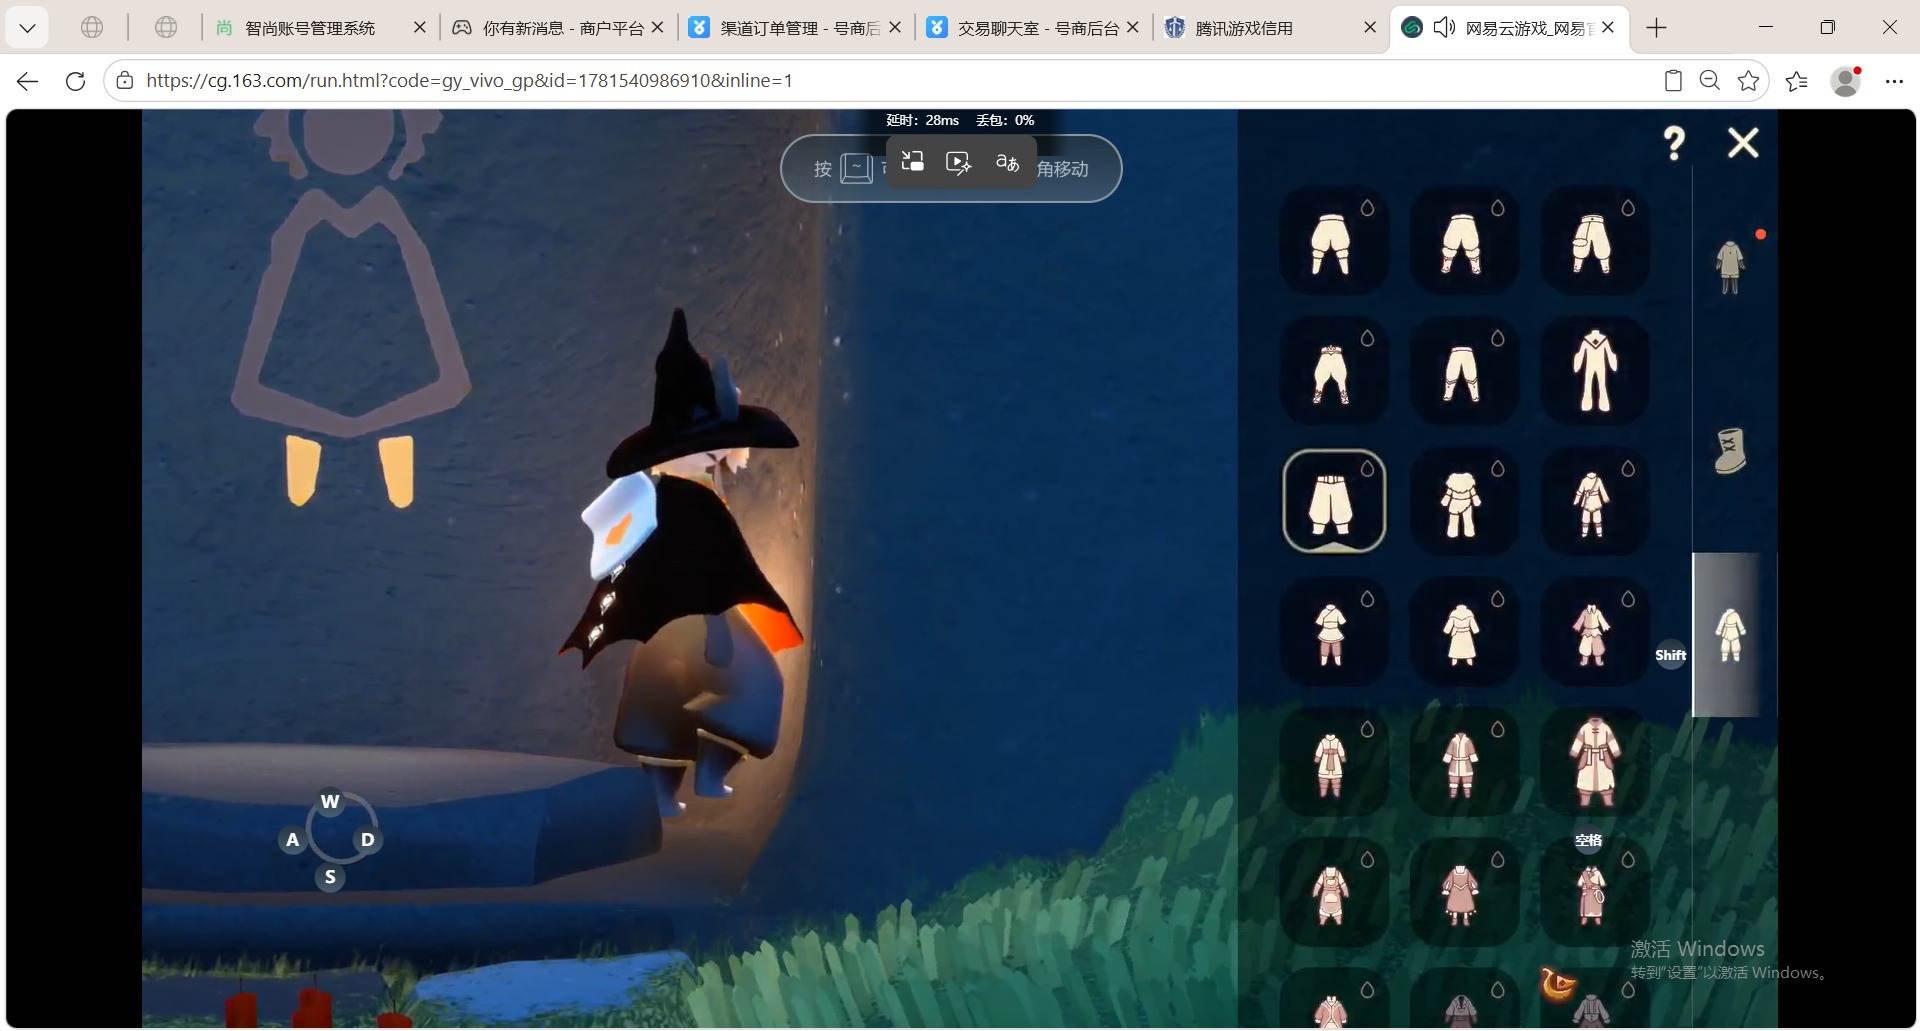Click the Shift key hint button

pos(1670,655)
